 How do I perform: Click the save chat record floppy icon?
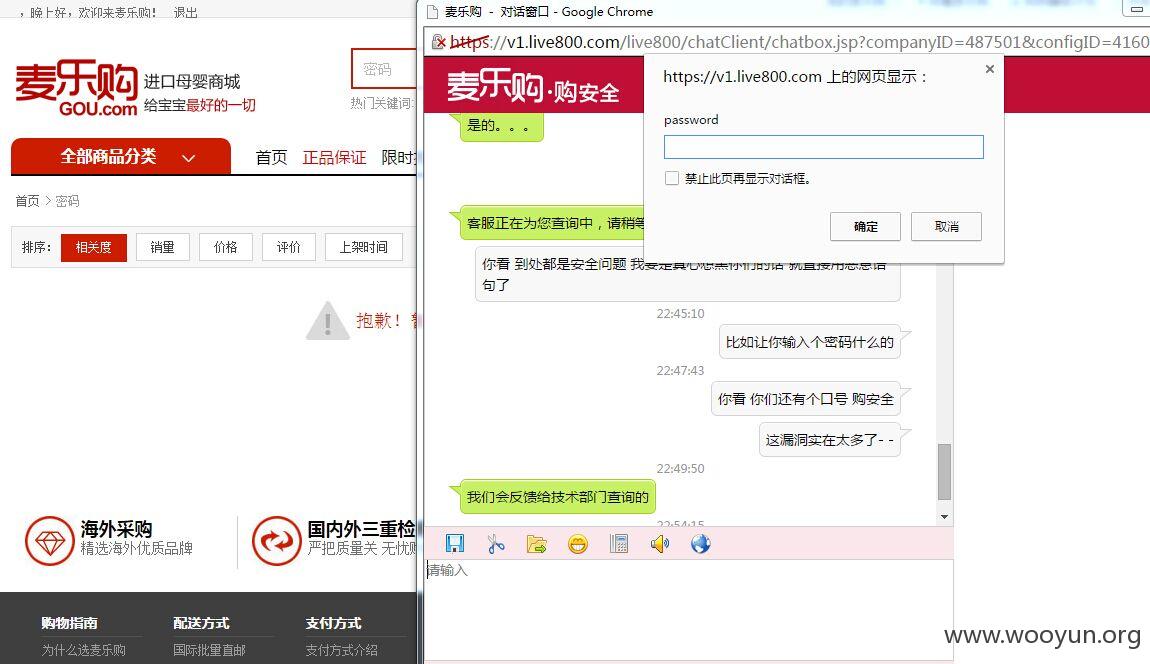[x=455, y=544]
